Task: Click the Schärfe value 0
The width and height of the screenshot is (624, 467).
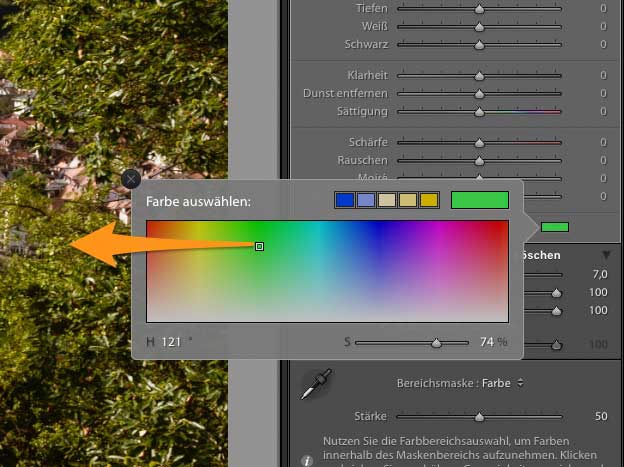Action: click(x=603, y=142)
